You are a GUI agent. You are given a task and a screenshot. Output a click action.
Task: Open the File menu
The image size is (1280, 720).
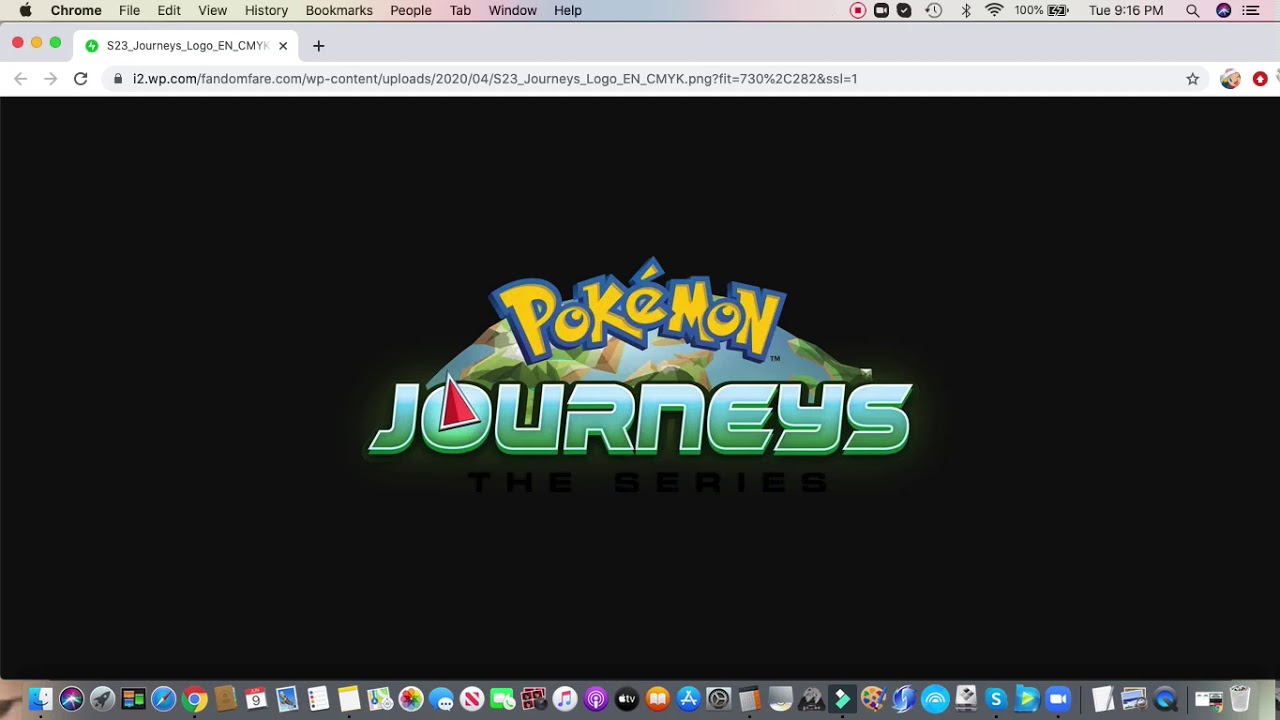coord(129,10)
